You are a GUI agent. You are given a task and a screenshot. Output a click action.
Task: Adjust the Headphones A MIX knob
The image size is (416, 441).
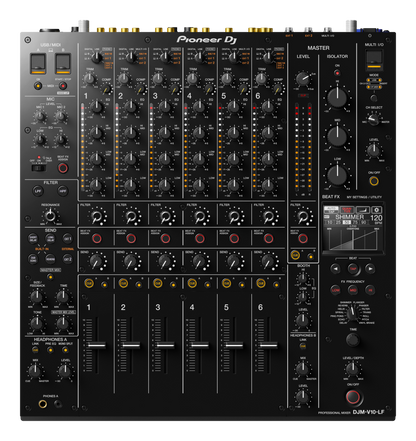35,371
